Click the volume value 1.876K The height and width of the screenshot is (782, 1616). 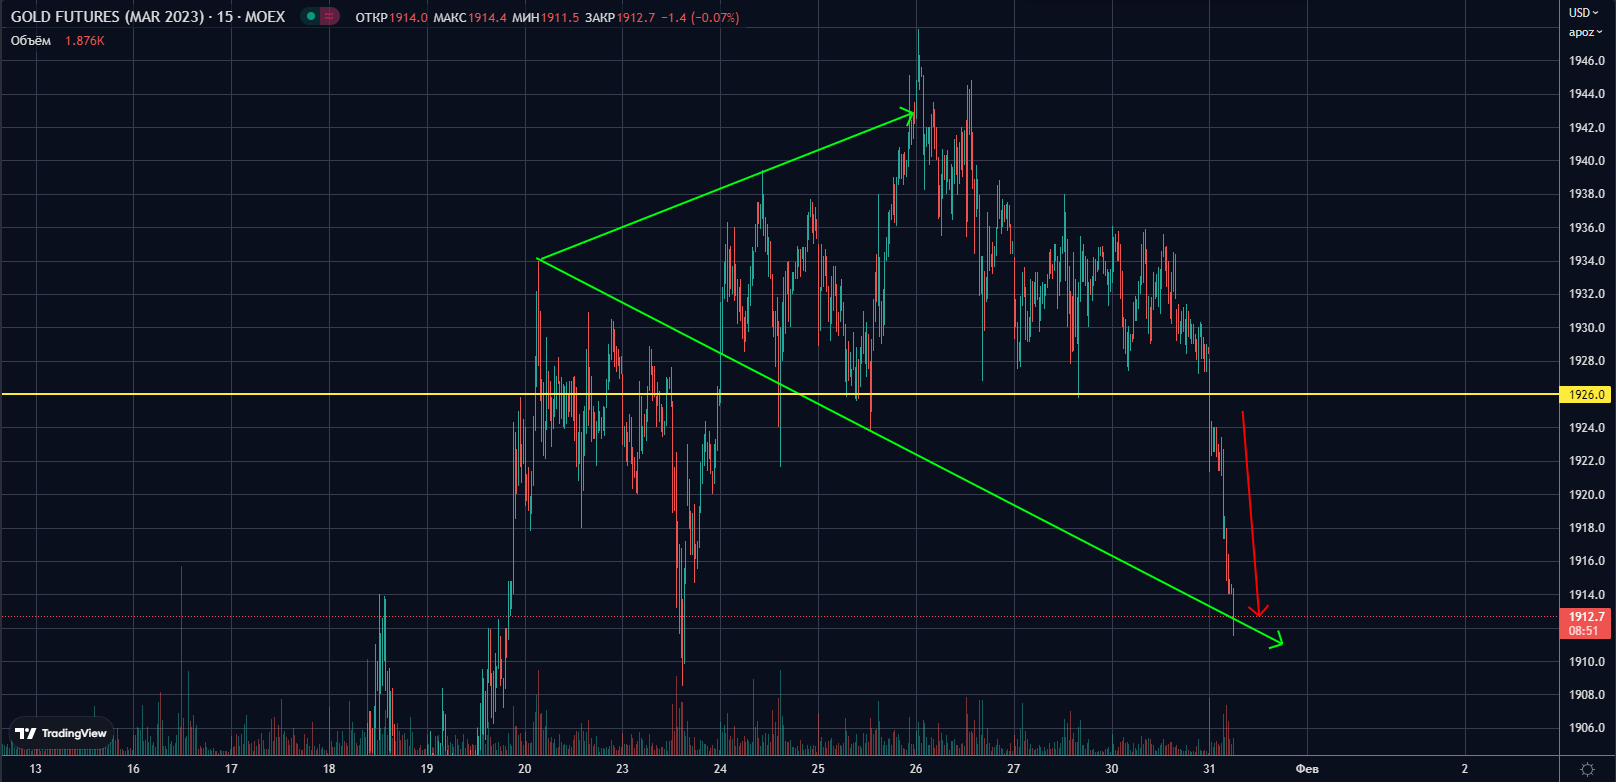pyautogui.click(x=85, y=41)
